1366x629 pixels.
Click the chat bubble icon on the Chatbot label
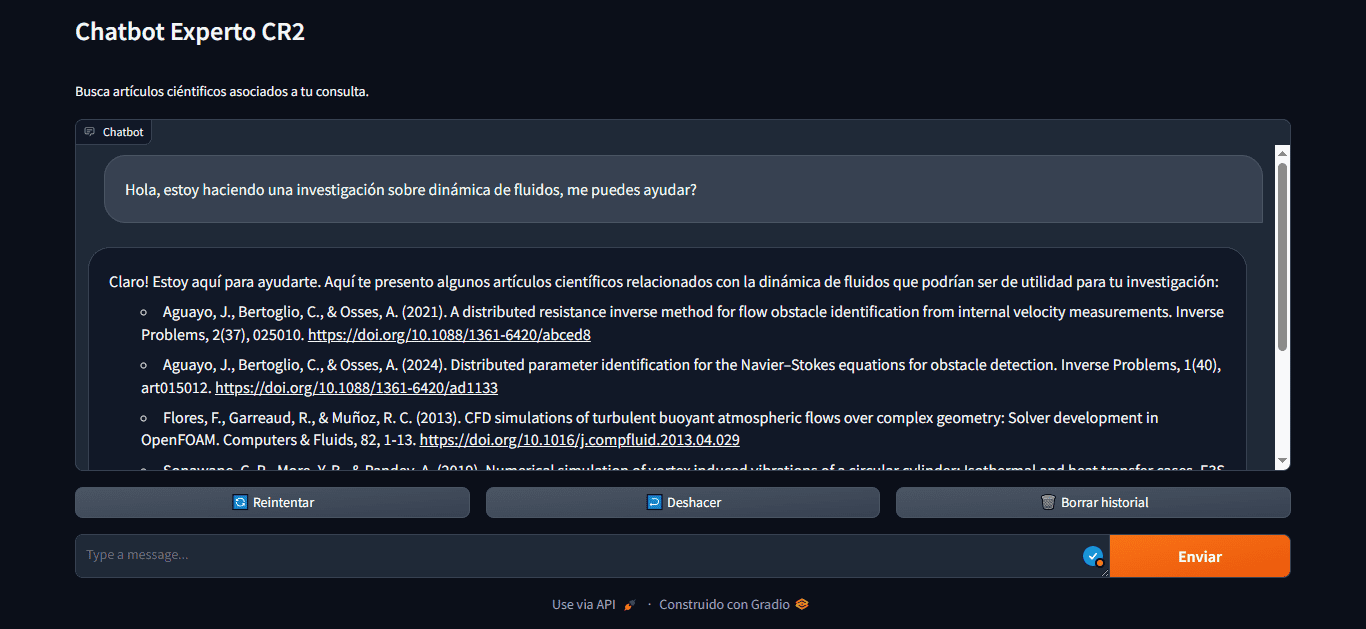[x=90, y=132]
